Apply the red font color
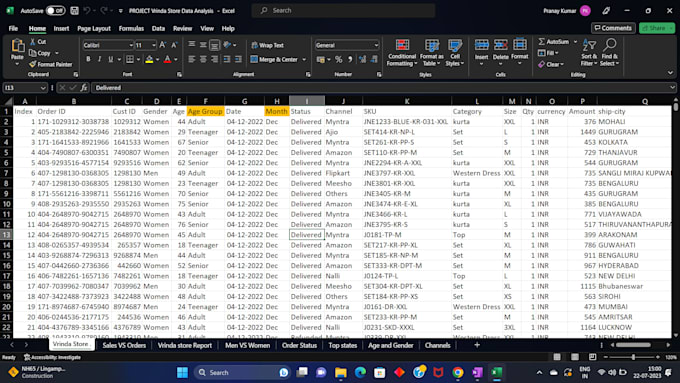680x383 pixels. click(167, 59)
